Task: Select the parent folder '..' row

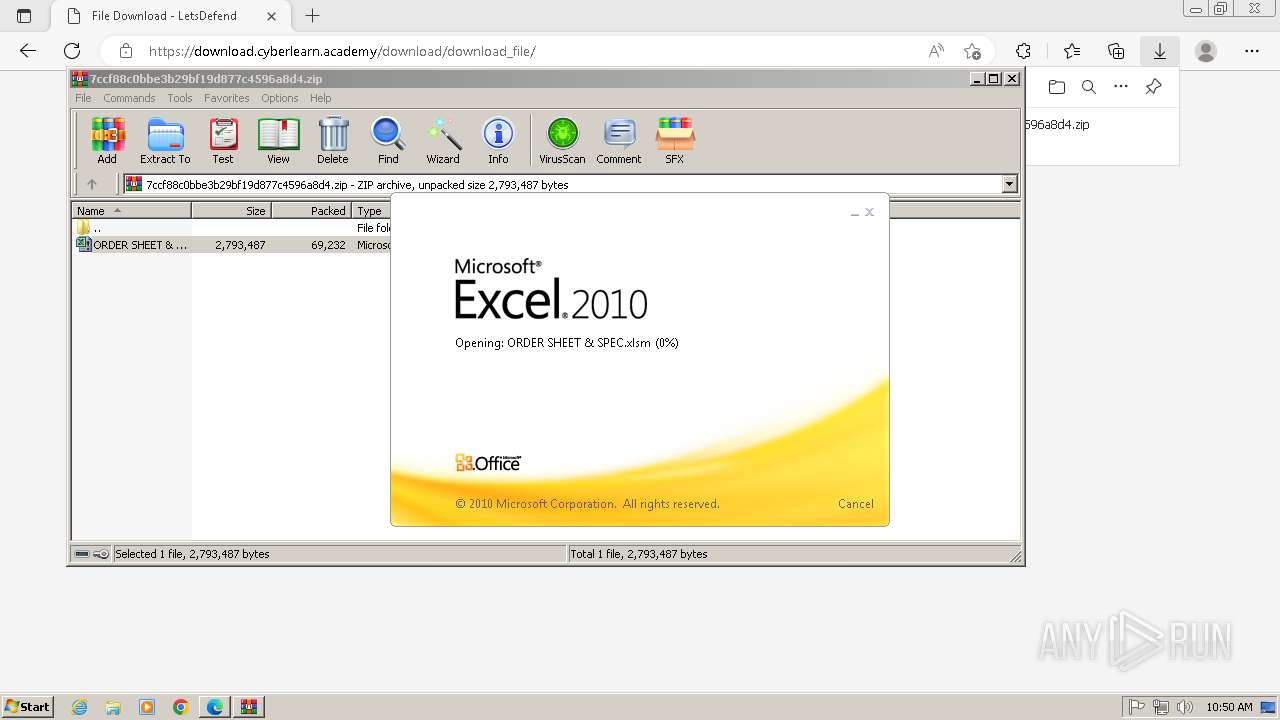Action: click(x=232, y=228)
